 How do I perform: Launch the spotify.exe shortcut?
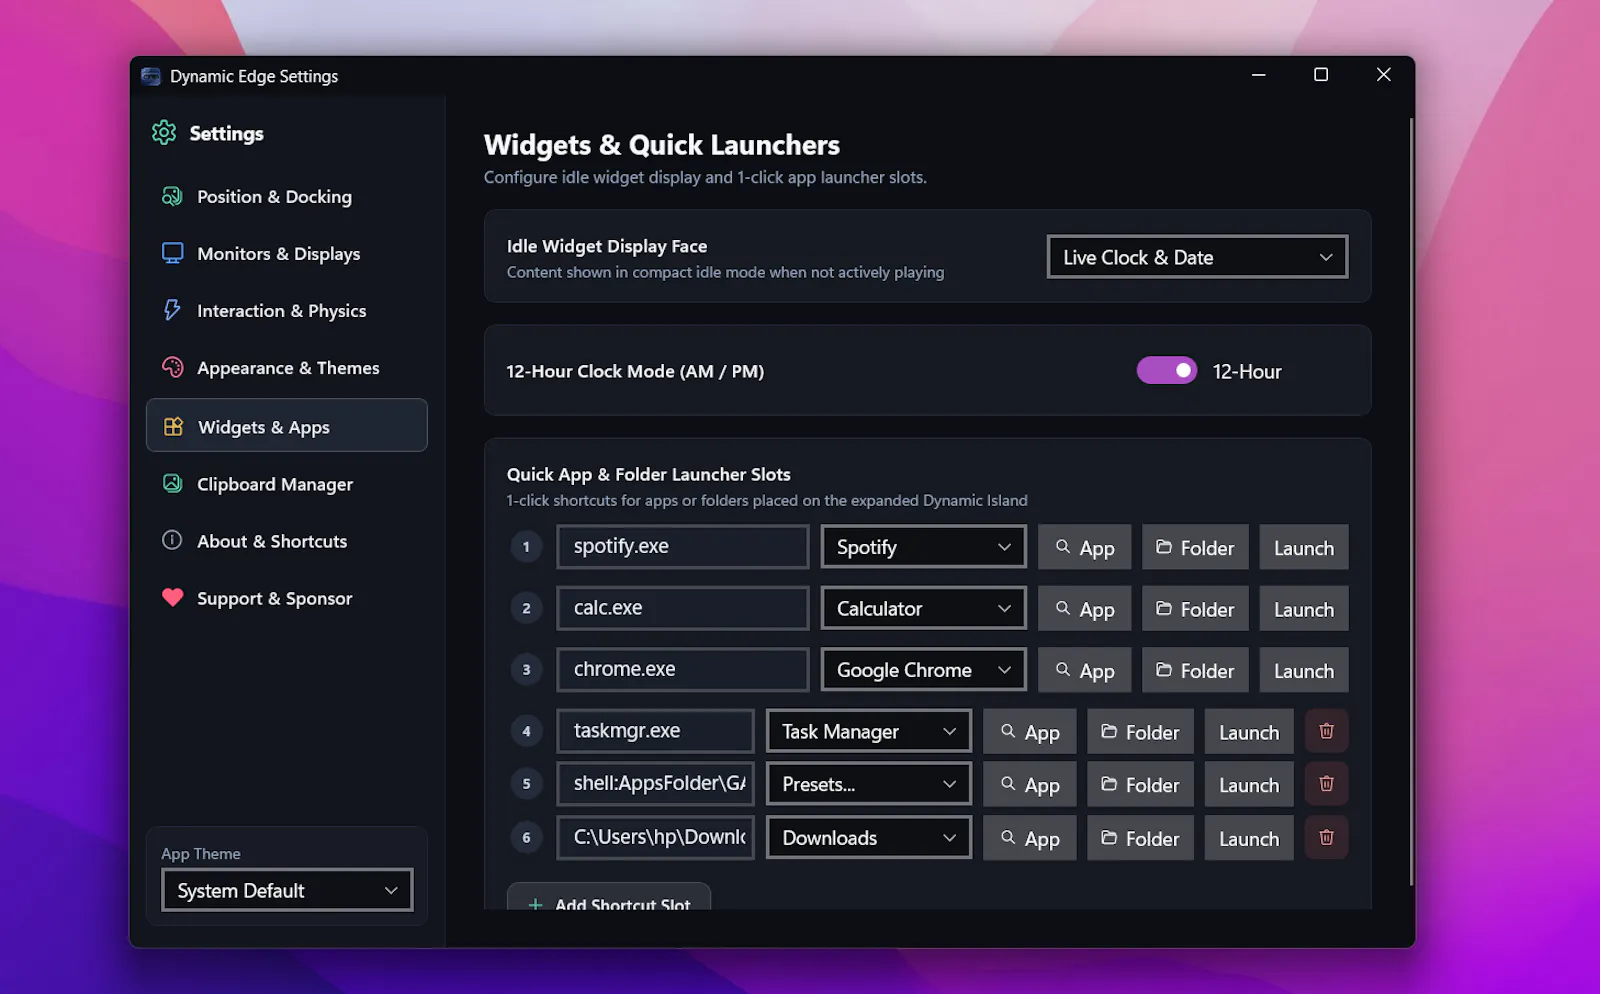pos(1303,547)
